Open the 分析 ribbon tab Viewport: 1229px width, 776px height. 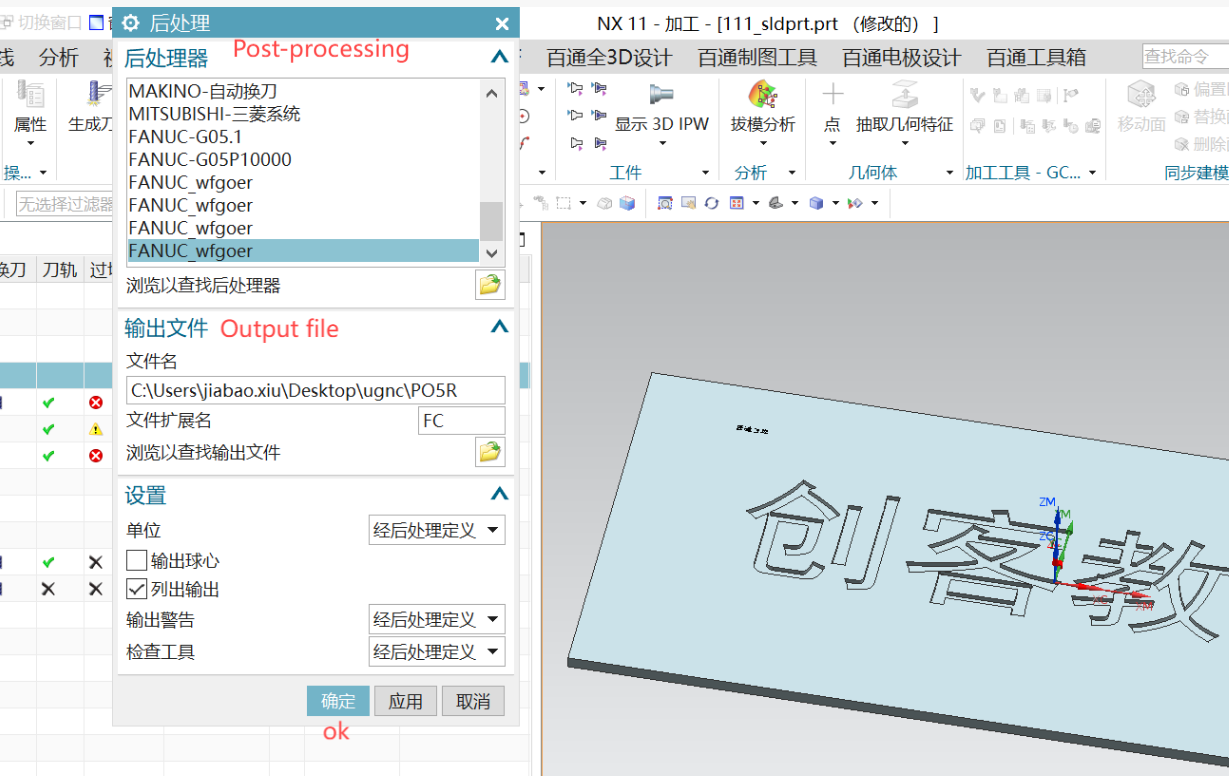coord(58,57)
